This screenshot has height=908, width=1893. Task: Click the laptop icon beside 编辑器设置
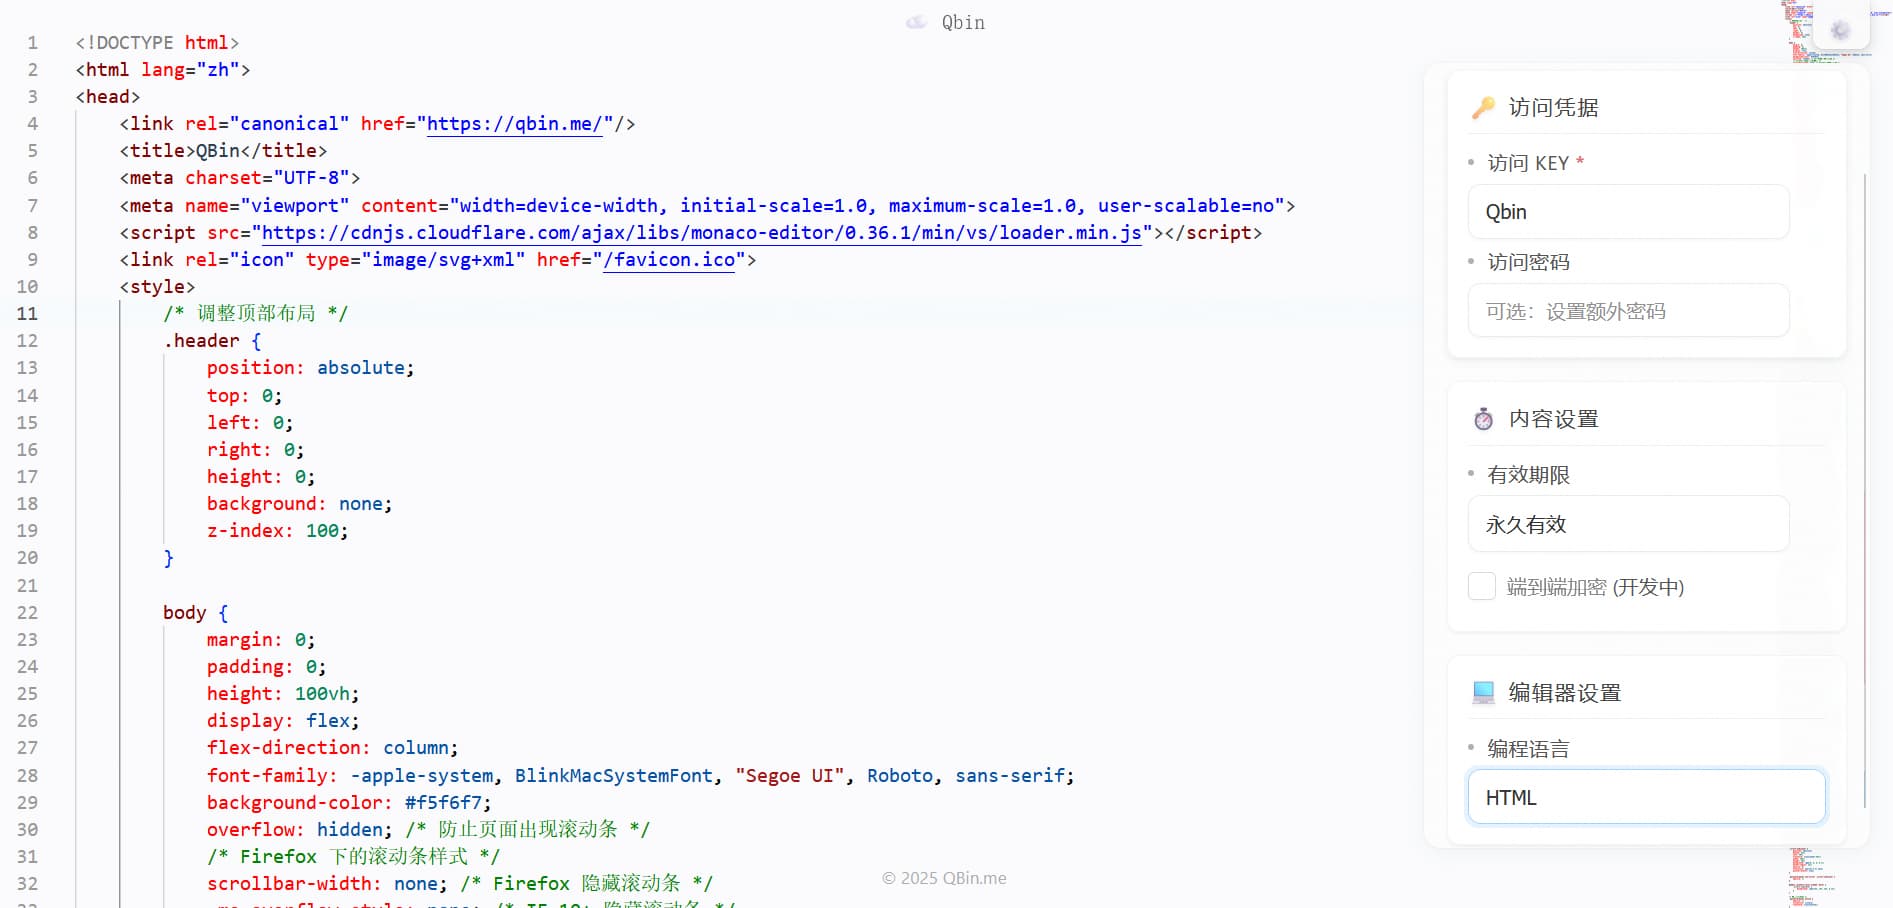point(1483,692)
